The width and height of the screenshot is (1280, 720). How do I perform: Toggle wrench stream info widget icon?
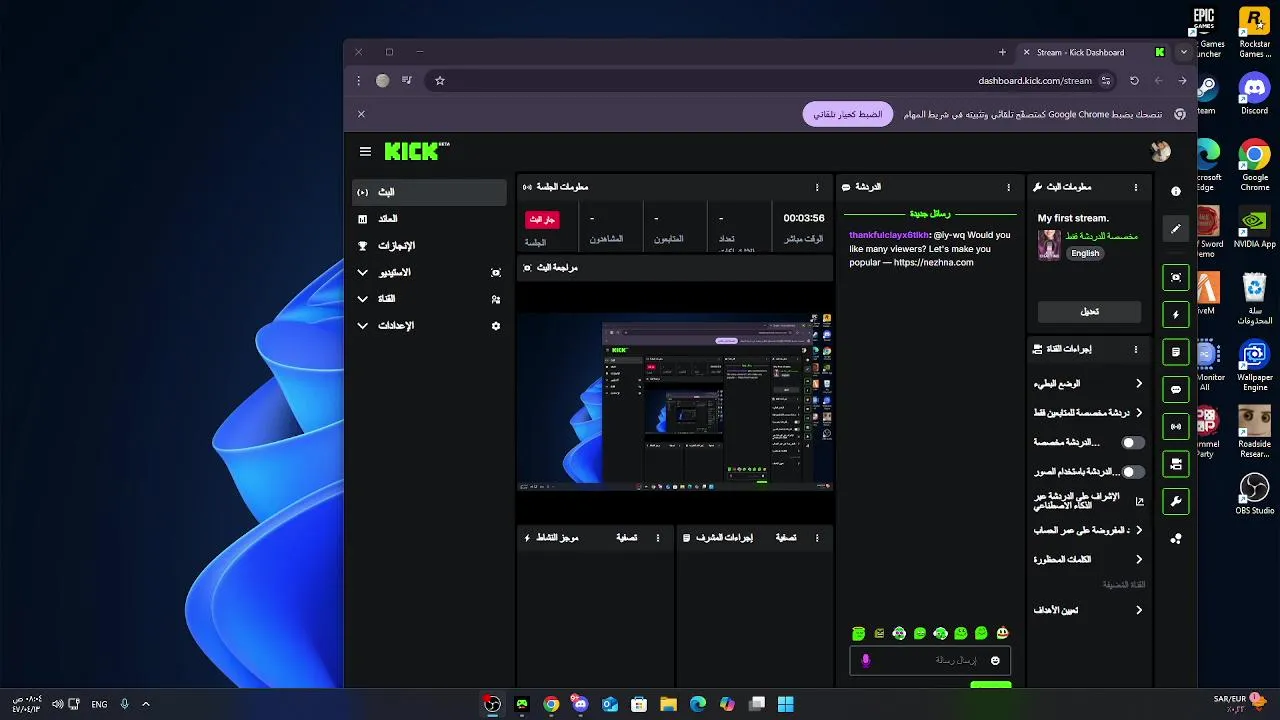coord(1176,502)
